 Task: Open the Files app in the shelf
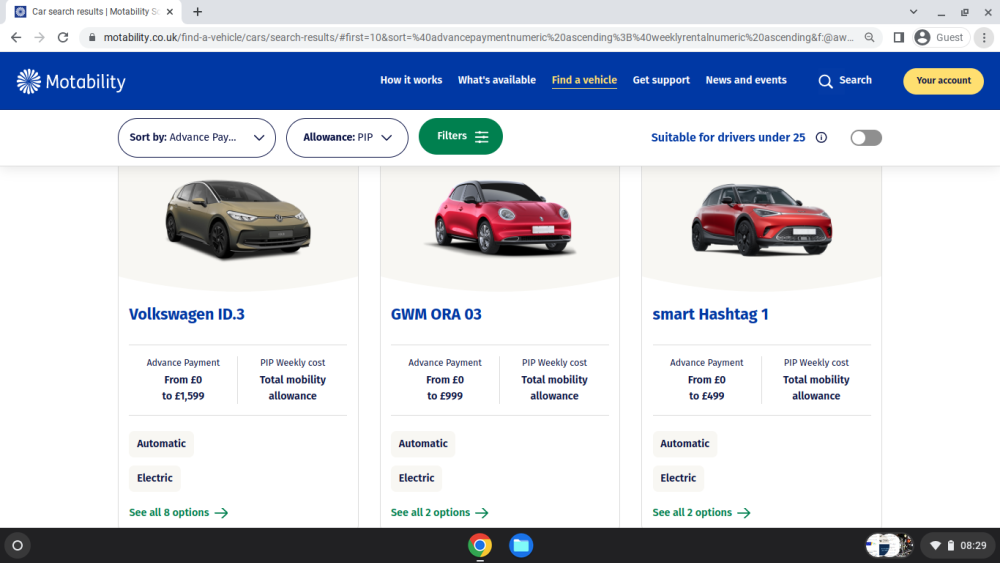521,545
